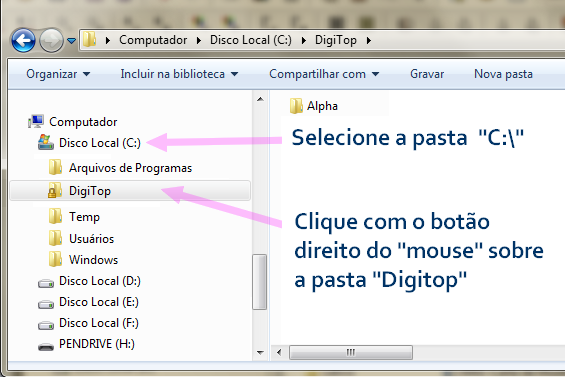Click the locked DigiTop folder icon

(55, 190)
